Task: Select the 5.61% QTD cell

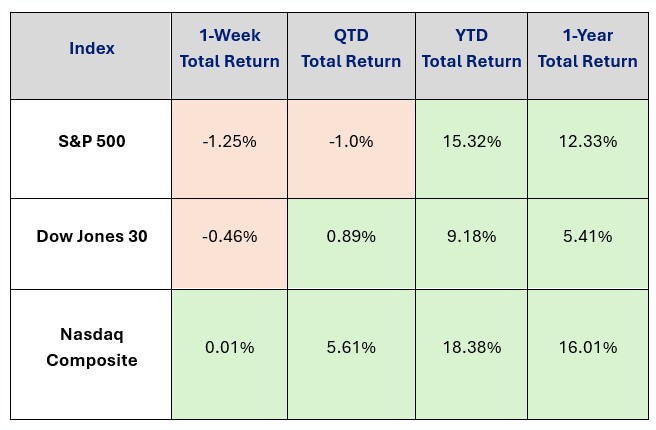Action: (351, 347)
